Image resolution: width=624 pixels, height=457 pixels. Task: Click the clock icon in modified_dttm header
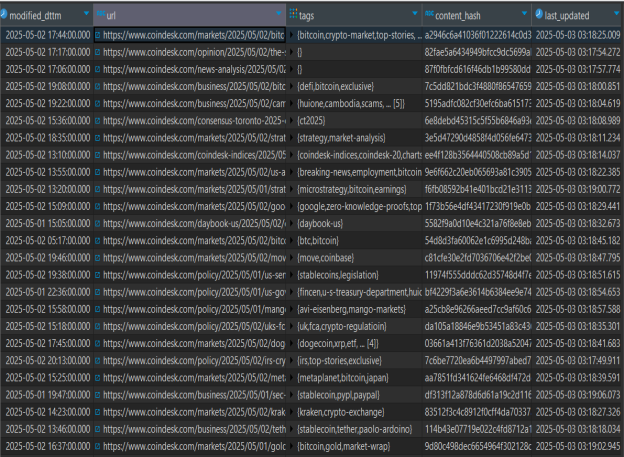(x=5, y=16)
